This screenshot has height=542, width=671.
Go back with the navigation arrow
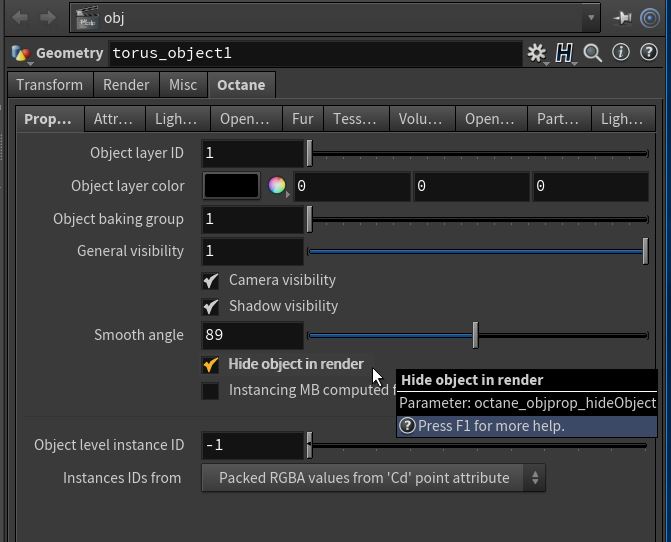20,18
